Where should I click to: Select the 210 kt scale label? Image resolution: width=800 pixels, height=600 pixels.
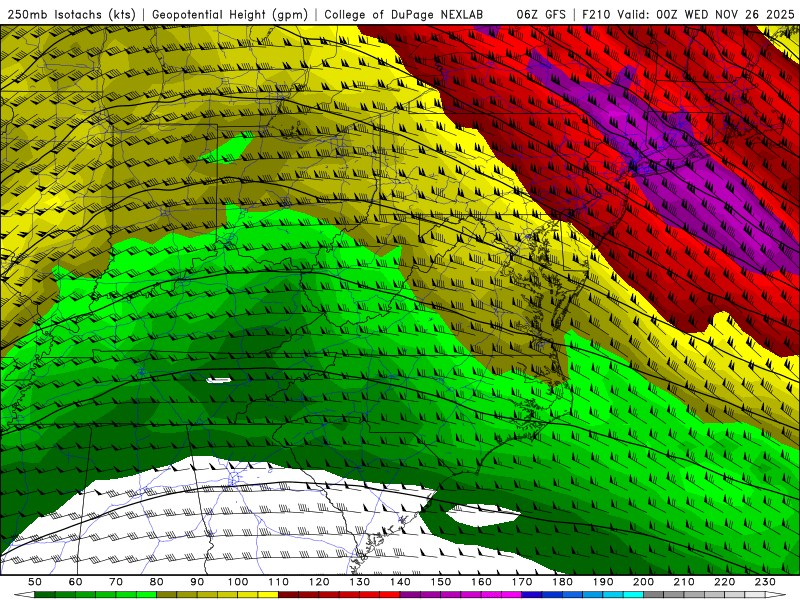(684, 582)
